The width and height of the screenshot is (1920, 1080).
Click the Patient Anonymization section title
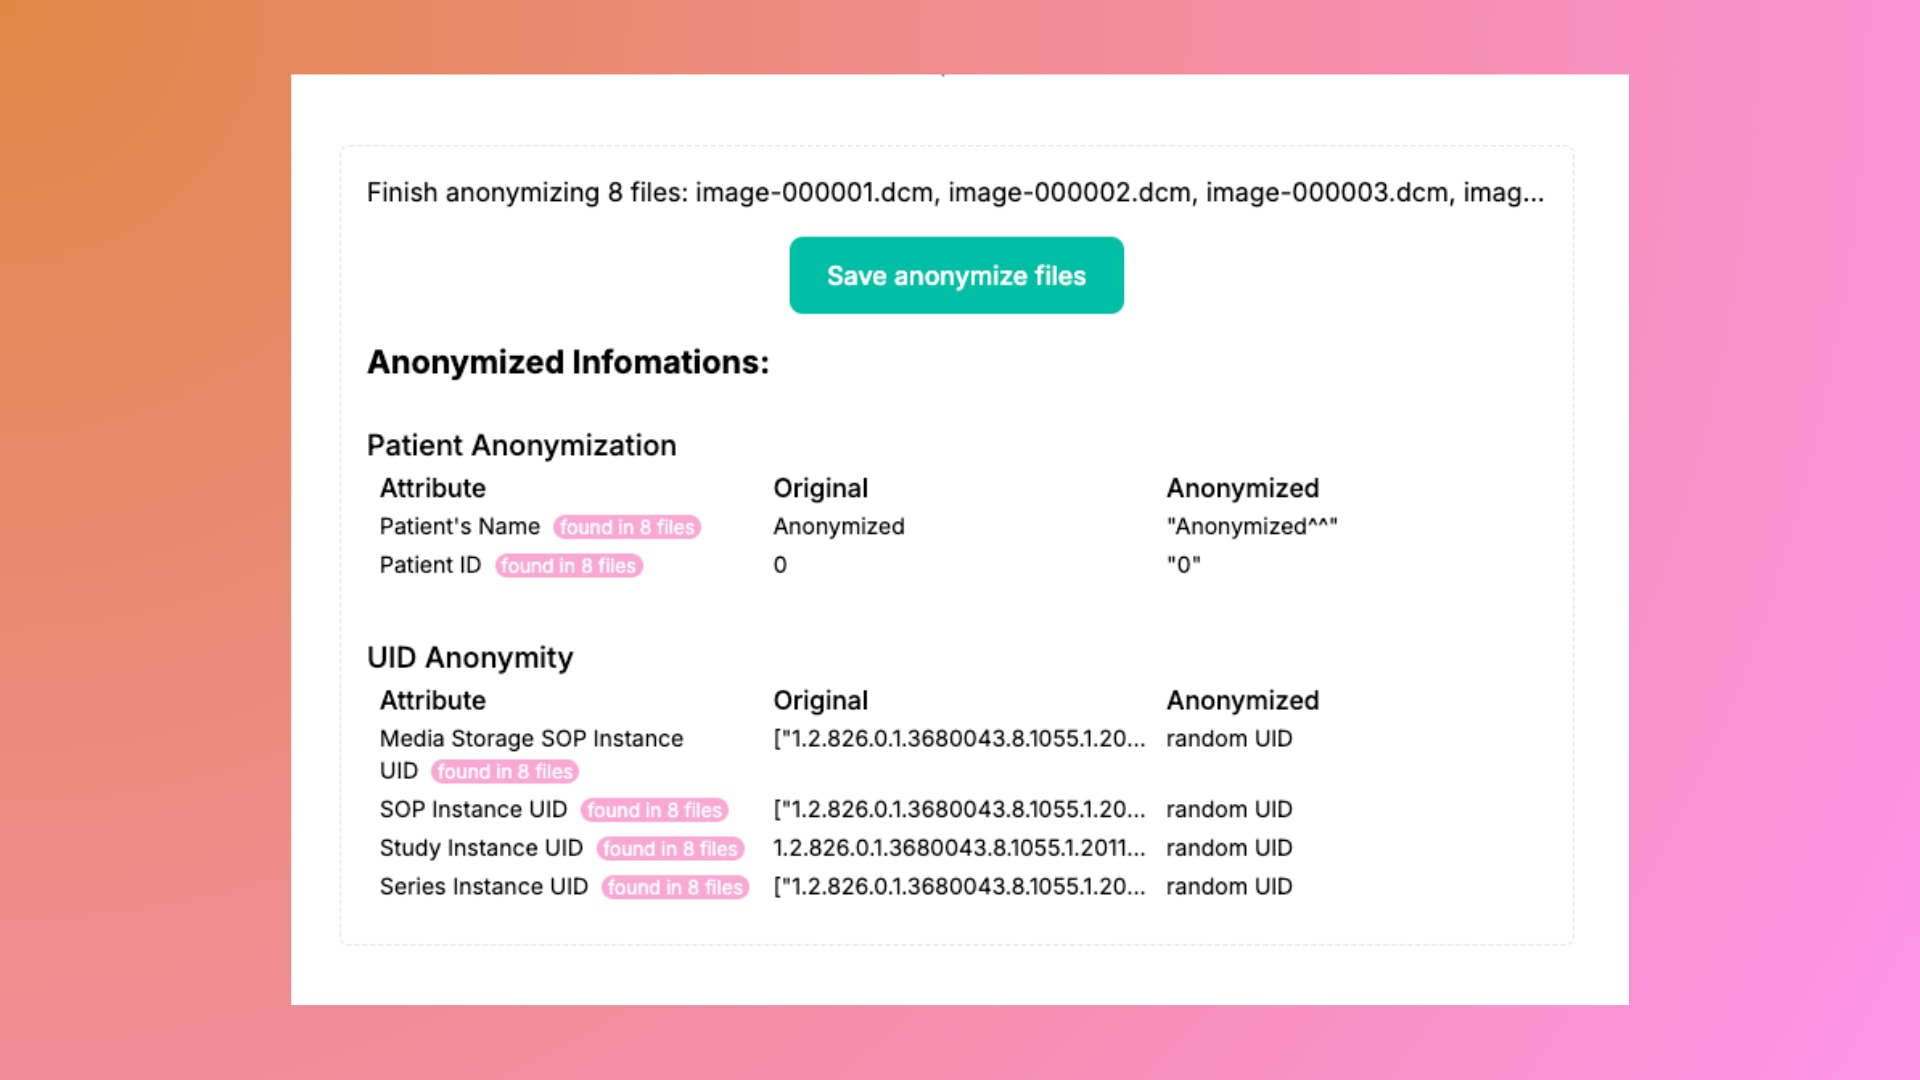click(521, 445)
